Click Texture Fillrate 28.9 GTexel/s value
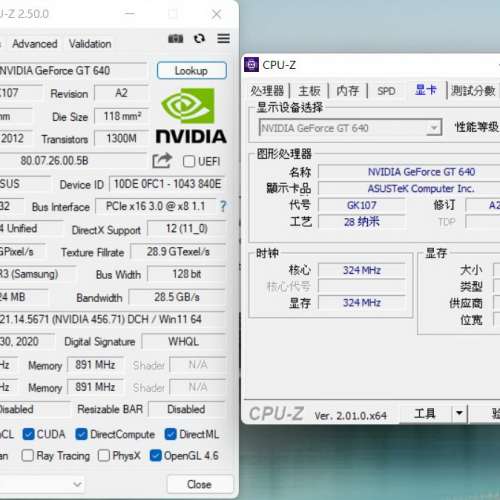 [178, 252]
